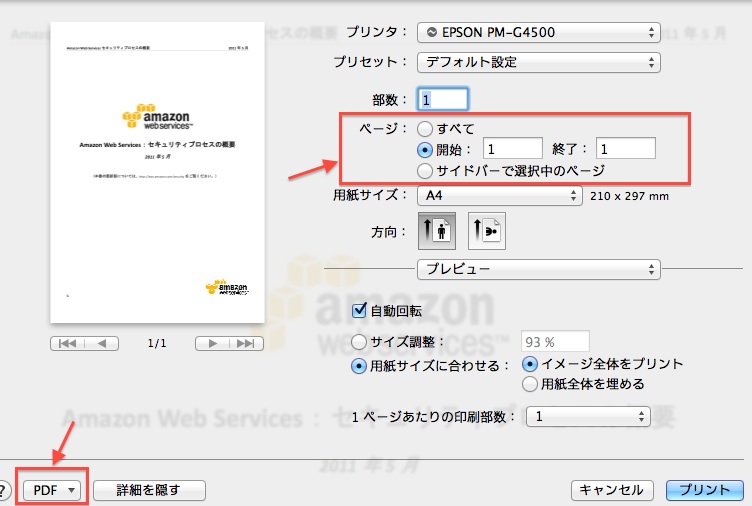The width and height of the screenshot is (752, 506).
Task: Toggle the 自動回転 checkbox
Action: (359, 311)
